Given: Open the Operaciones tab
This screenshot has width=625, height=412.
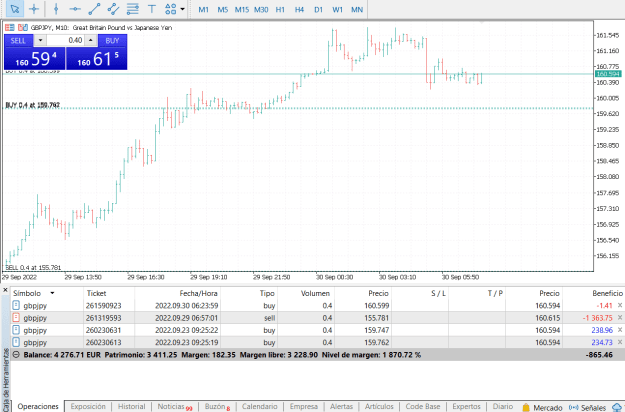Looking at the screenshot, I should point(38,406).
